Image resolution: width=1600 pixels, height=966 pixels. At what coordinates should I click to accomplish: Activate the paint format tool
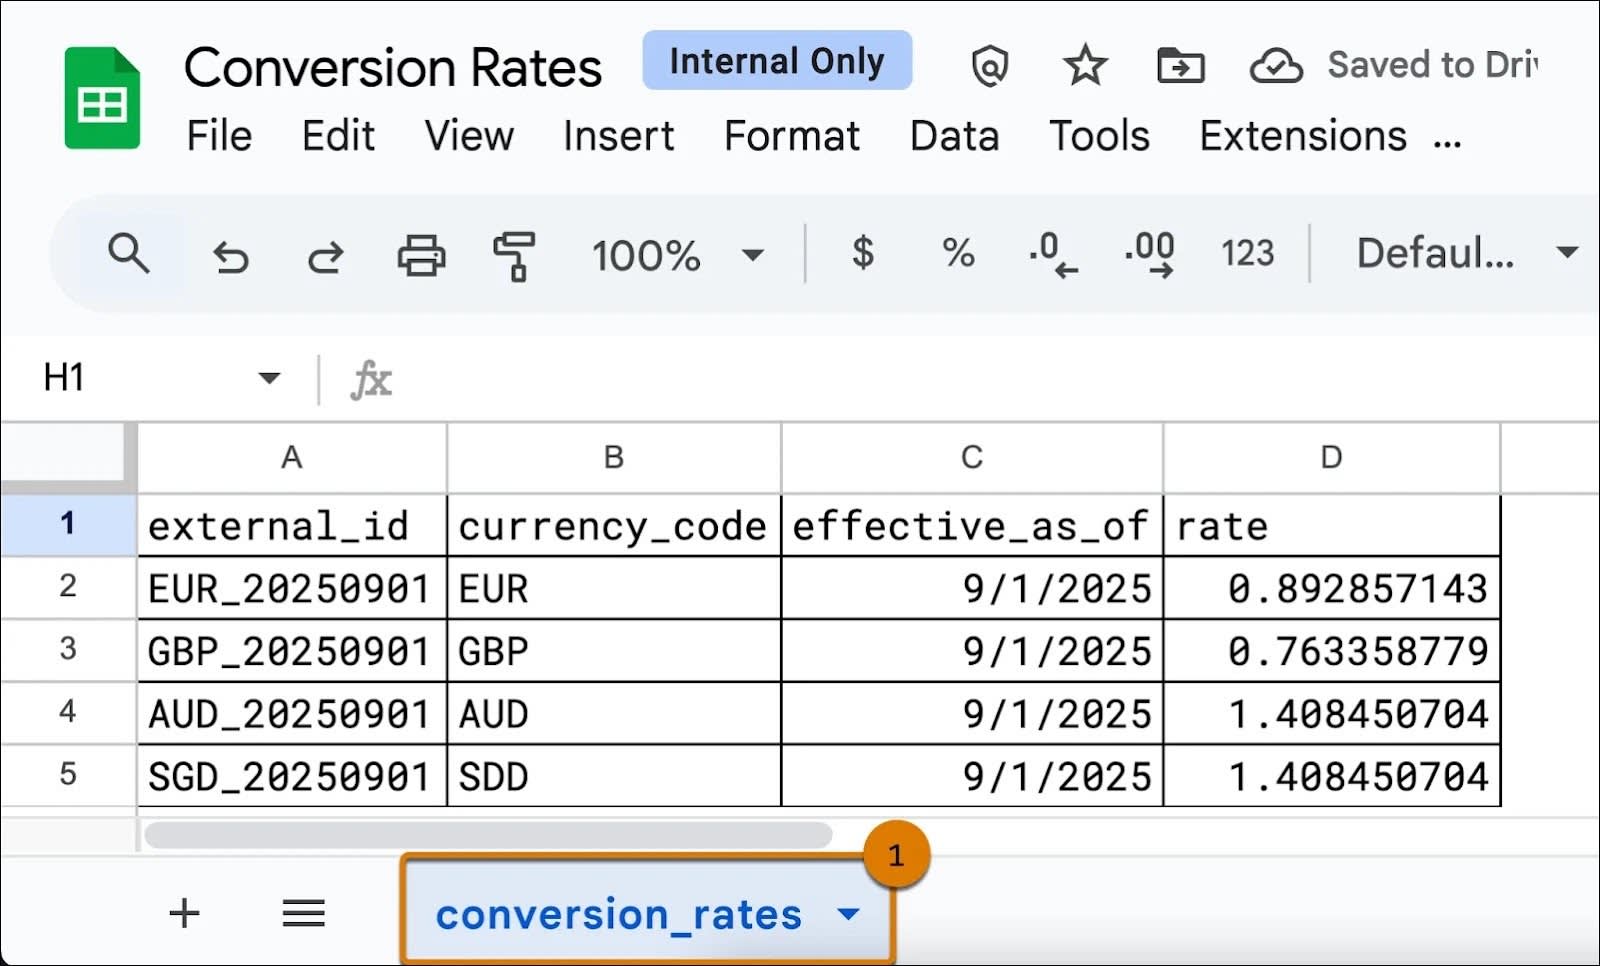click(x=514, y=256)
